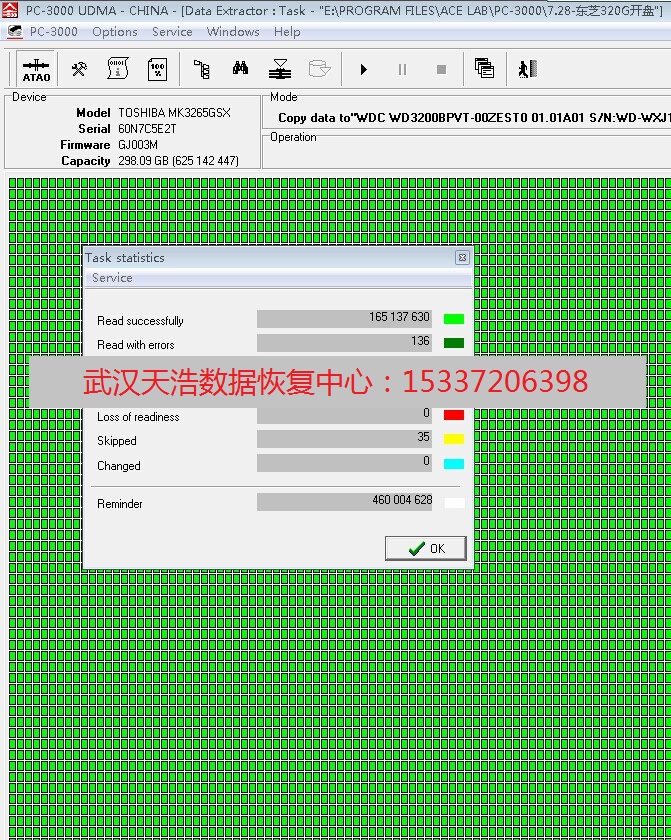Click the binoculars search icon

tap(241, 69)
